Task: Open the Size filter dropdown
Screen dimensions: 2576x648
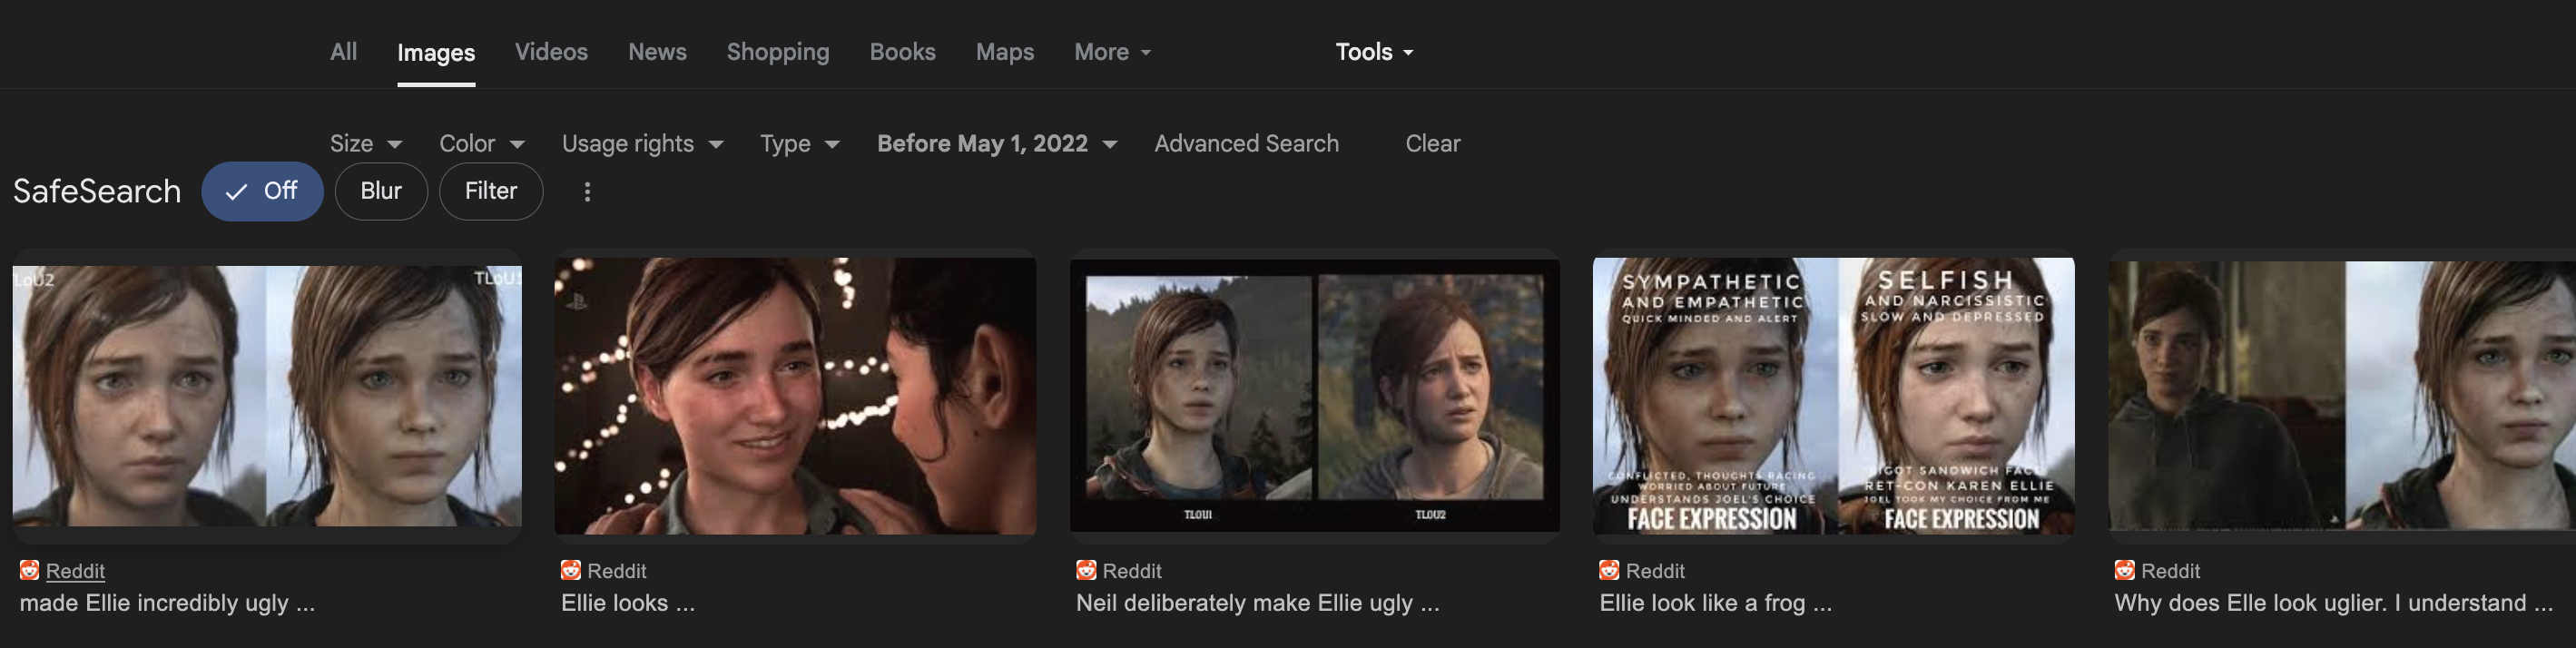Action: [366, 144]
